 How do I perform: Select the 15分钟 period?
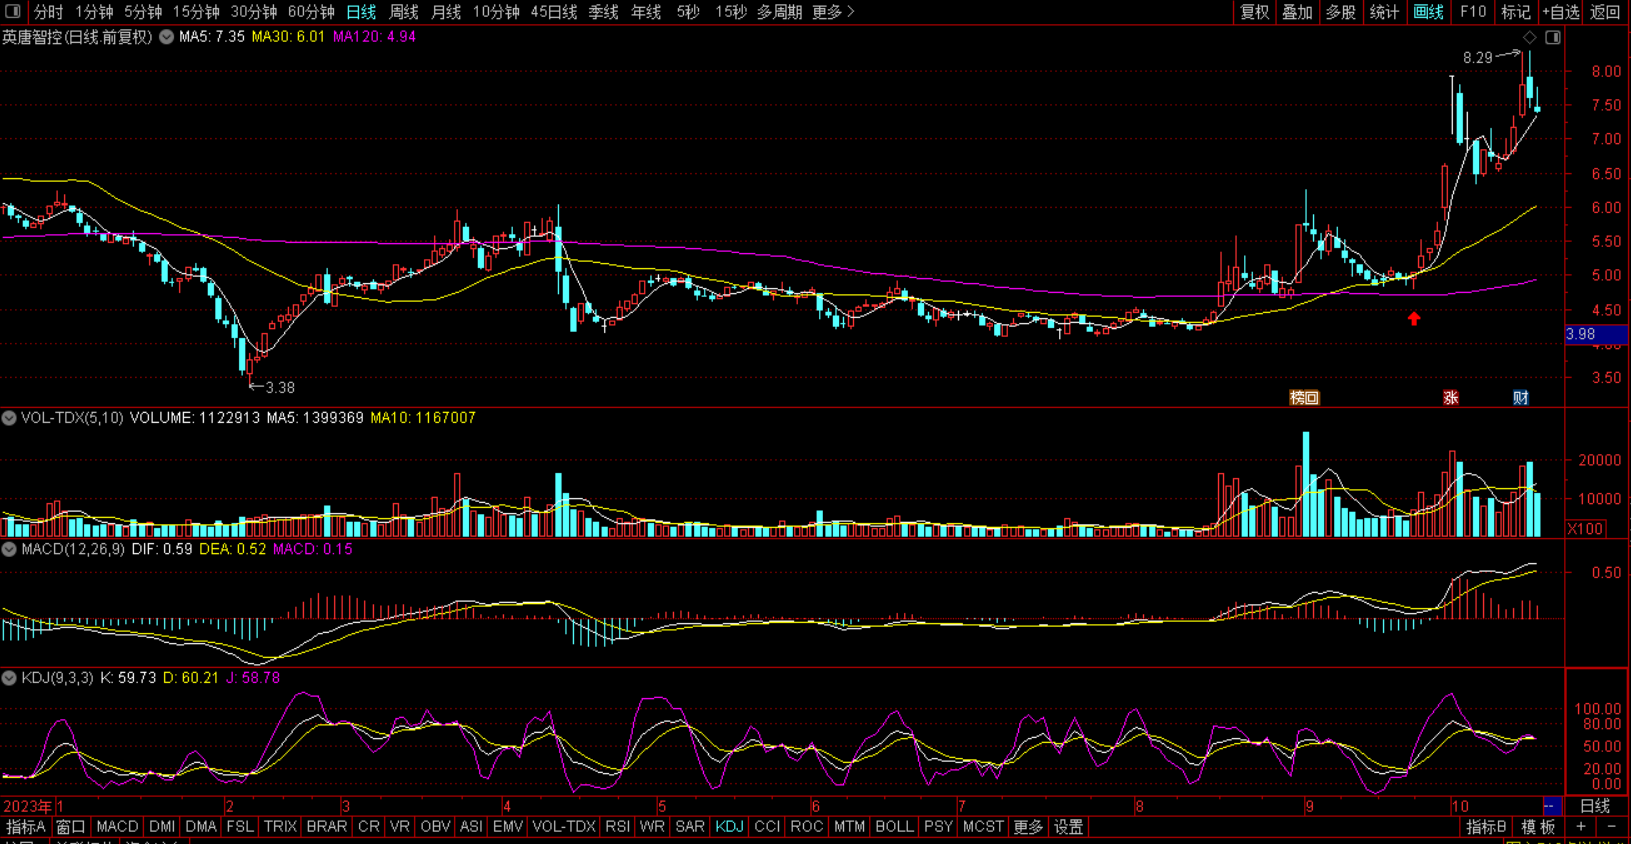click(x=196, y=12)
